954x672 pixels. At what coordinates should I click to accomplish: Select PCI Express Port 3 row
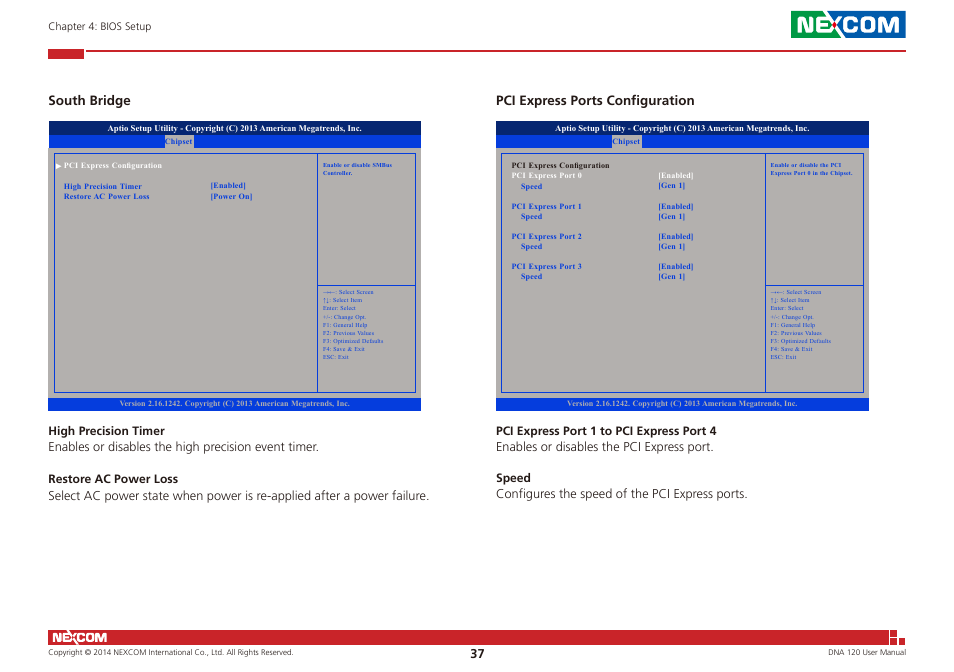[546, 266]
